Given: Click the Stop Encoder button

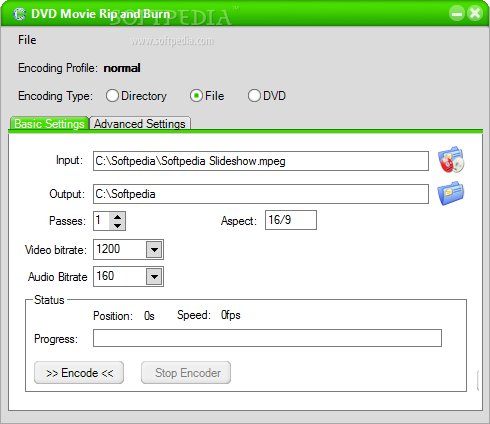Looking at the screenshot, I should (x=186, y=373).
